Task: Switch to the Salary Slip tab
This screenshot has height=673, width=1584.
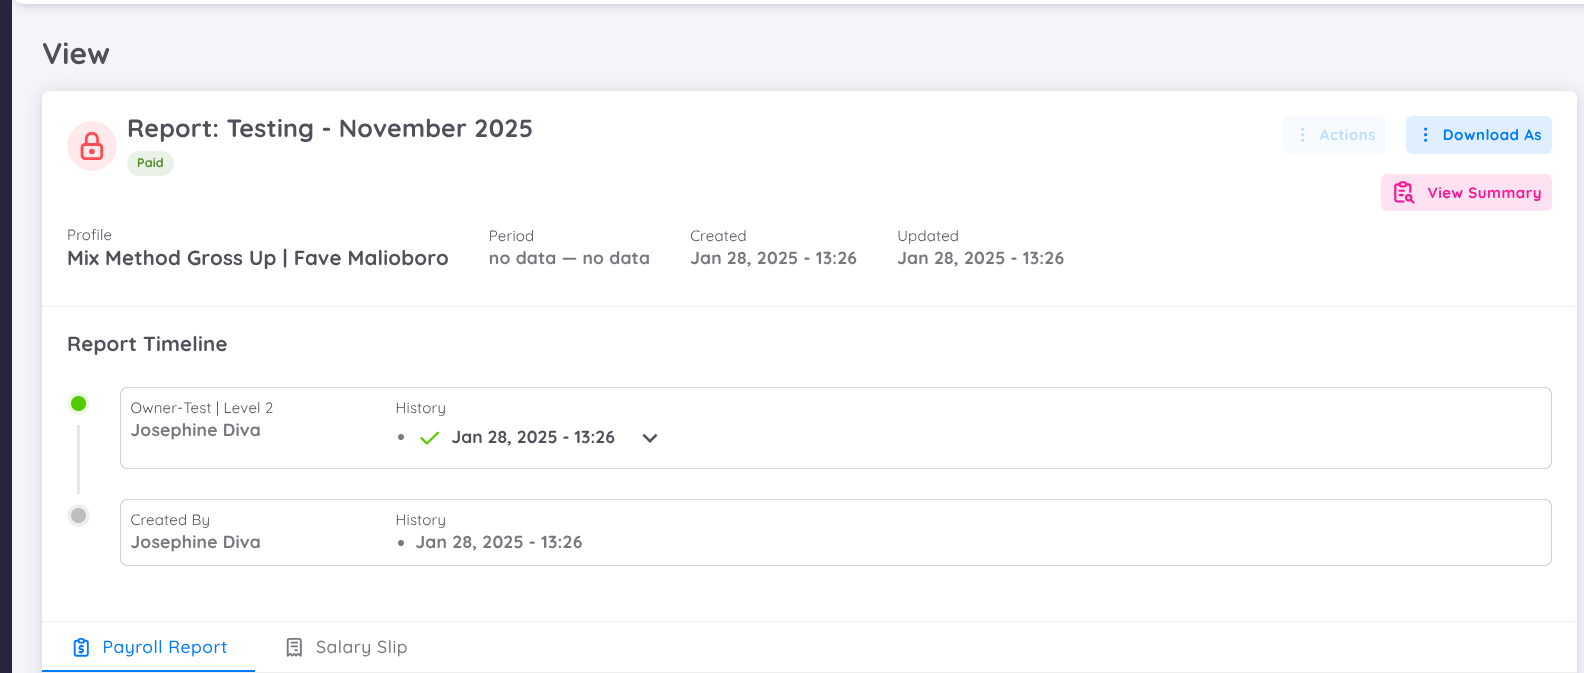Action: (361, 647)
